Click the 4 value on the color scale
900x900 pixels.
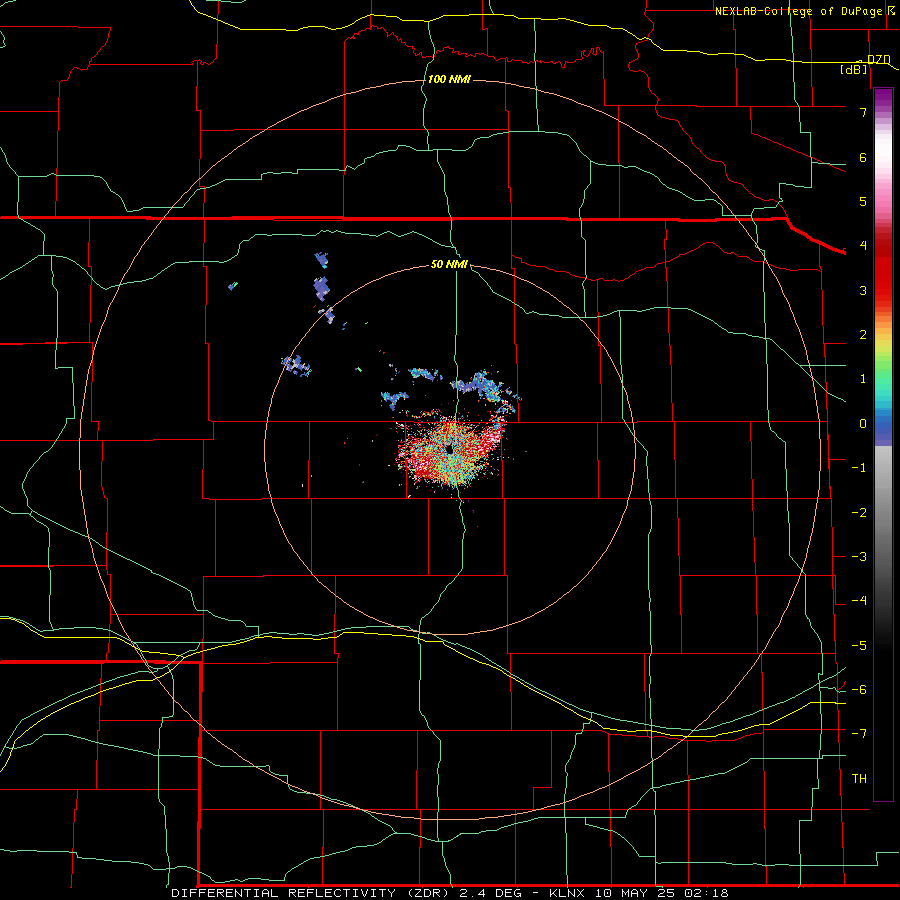pos(863,246)
